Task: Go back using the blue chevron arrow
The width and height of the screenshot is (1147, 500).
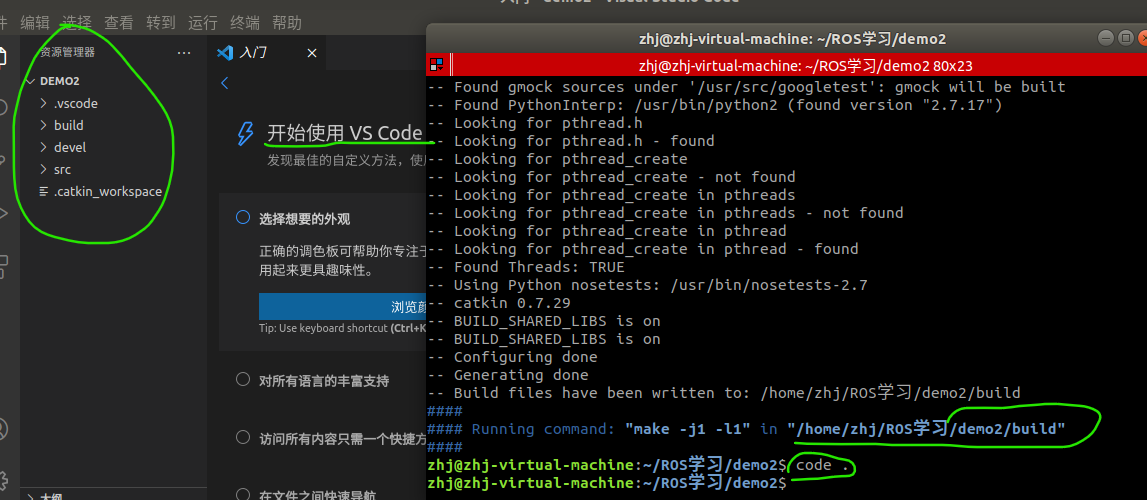Action: click(225, 83)
